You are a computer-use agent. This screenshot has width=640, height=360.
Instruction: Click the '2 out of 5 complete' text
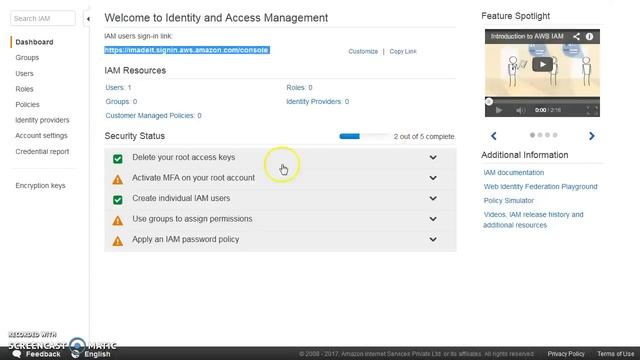424,136
